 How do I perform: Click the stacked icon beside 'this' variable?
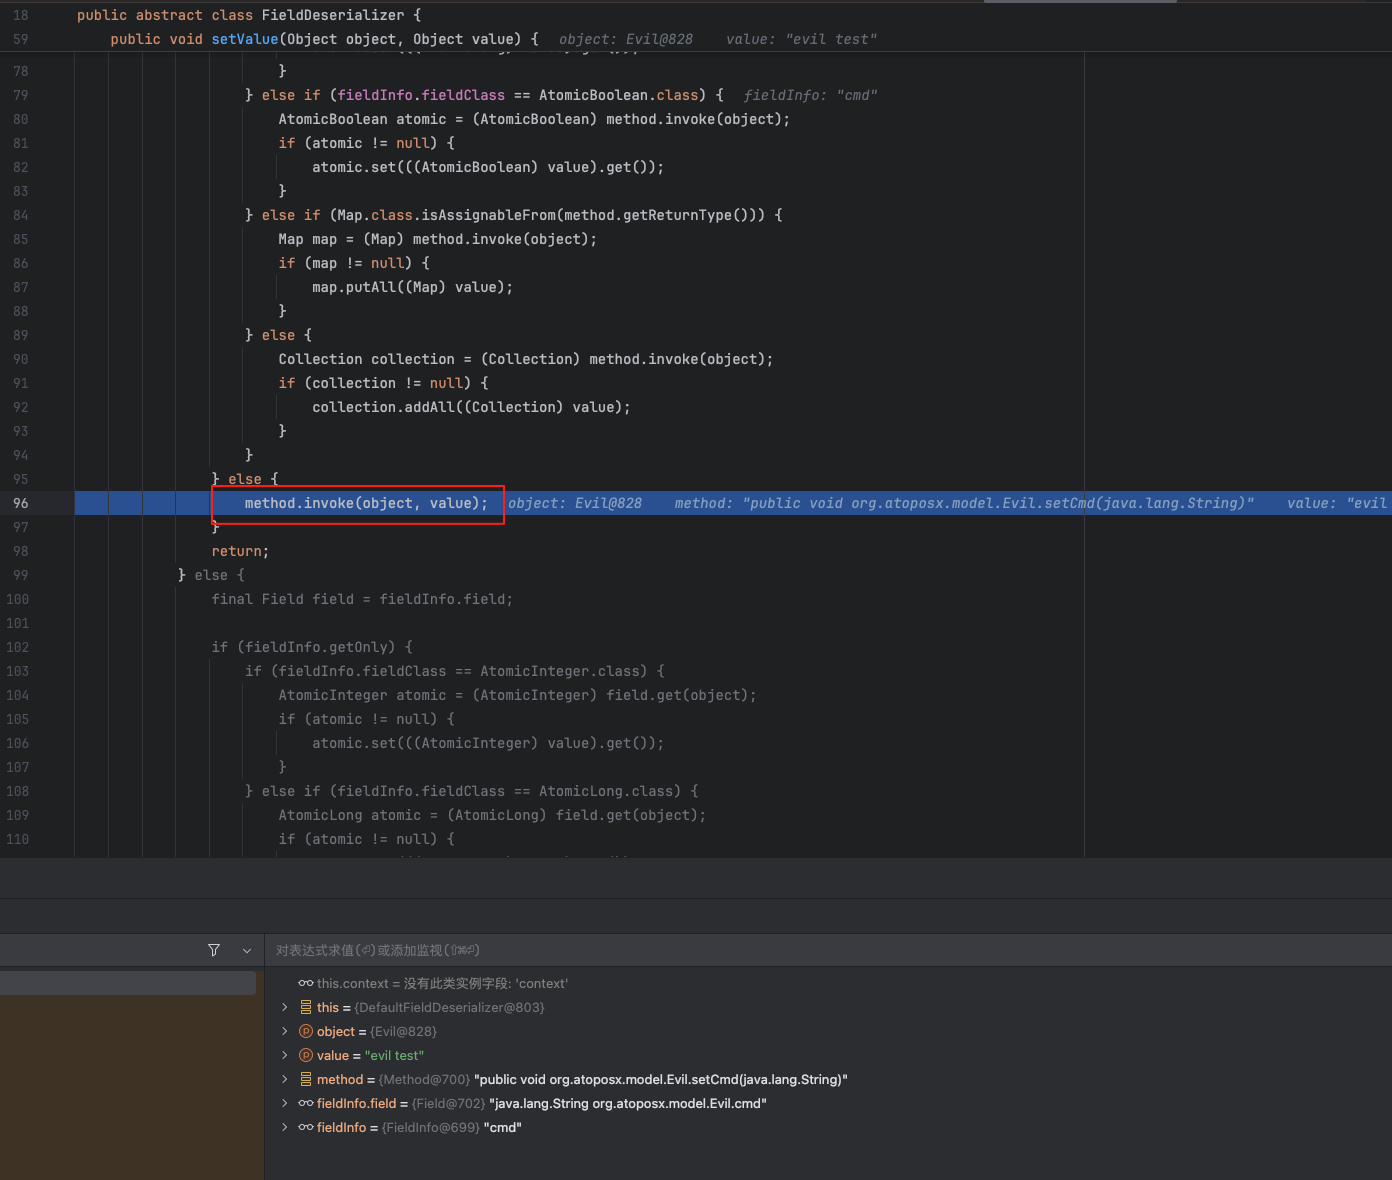[x=306, y=1007]
